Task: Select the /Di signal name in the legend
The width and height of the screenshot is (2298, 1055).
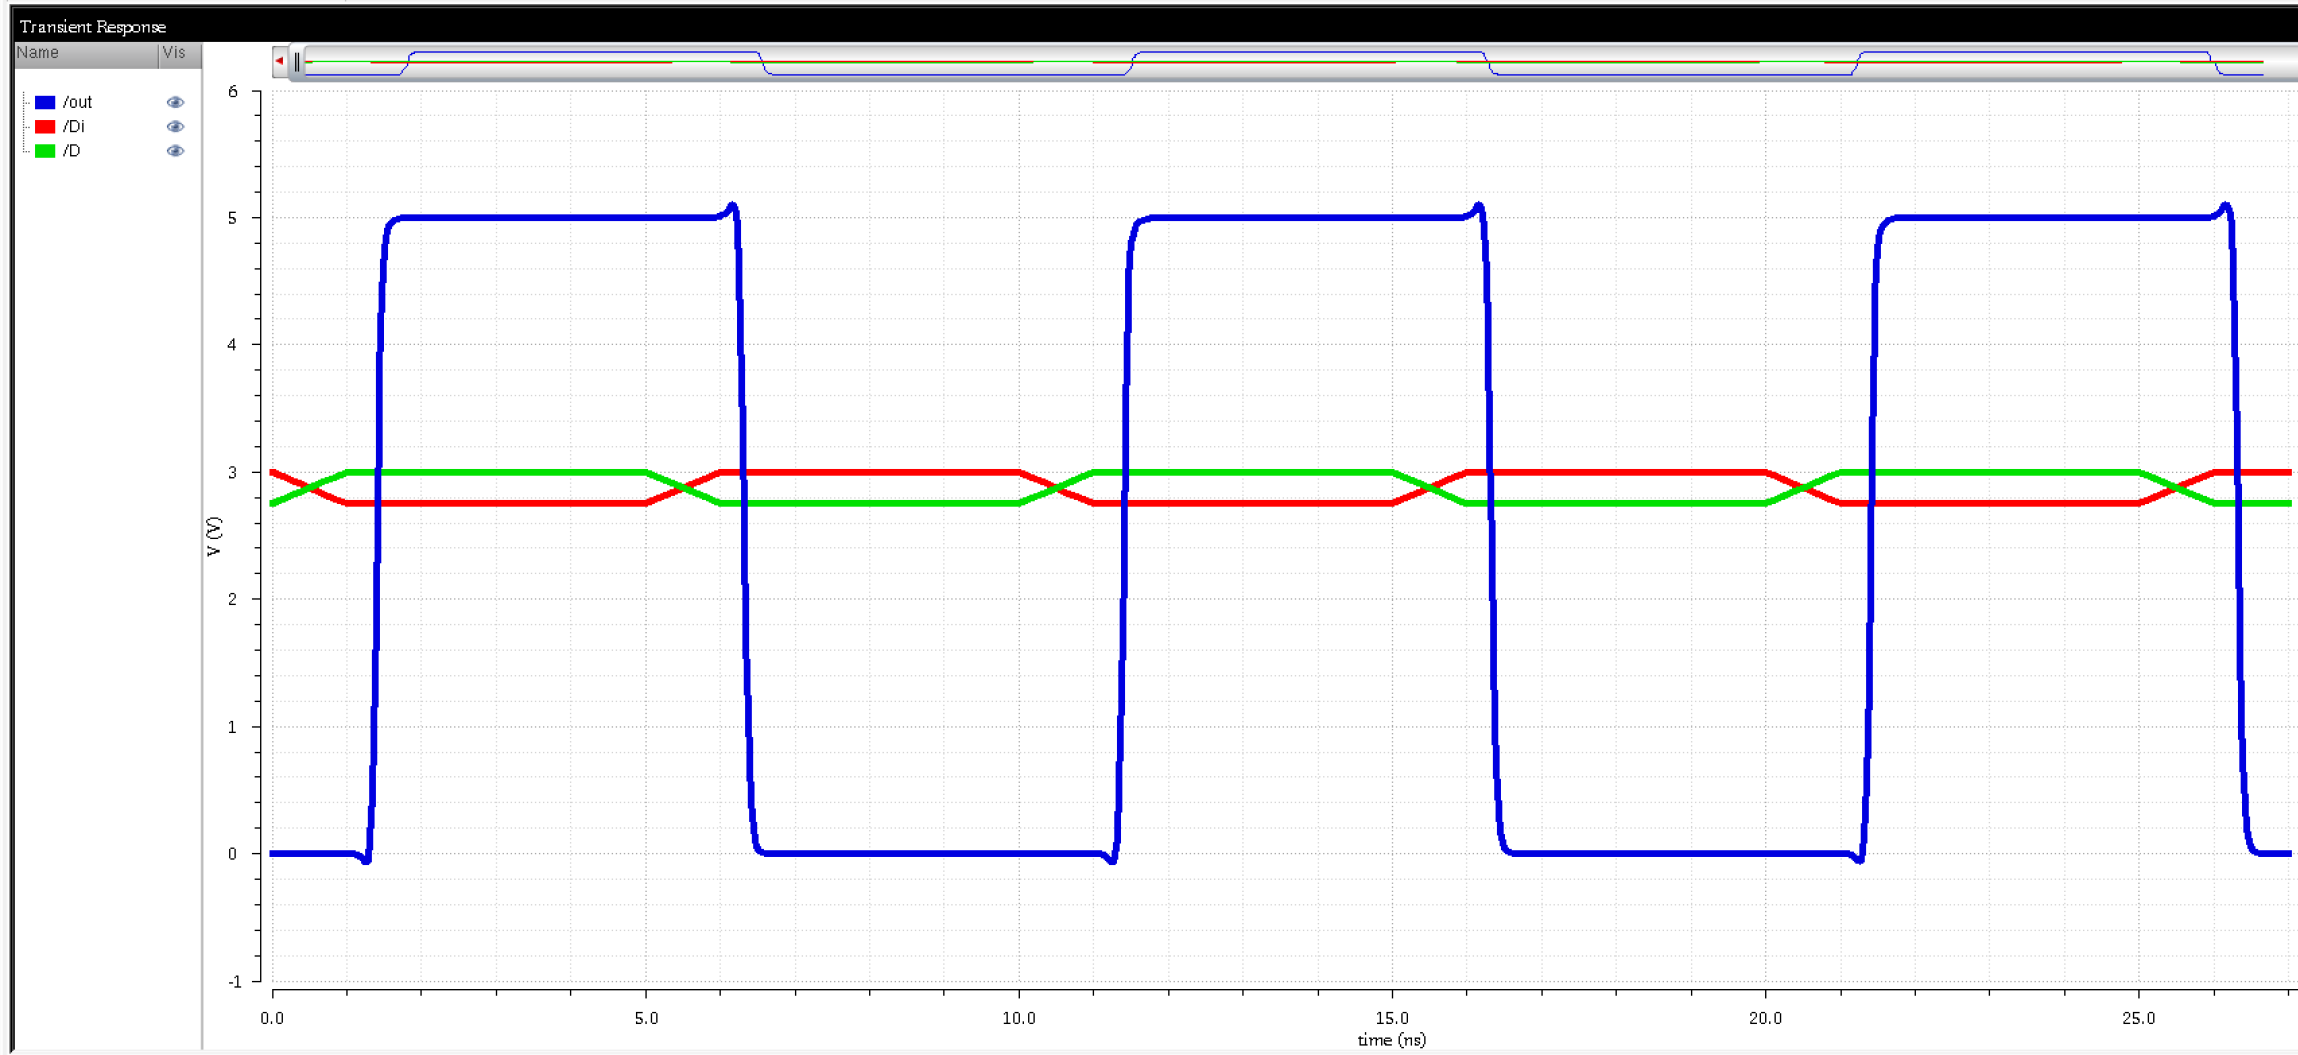Action: pyautogui.click(x=73, y=127)
